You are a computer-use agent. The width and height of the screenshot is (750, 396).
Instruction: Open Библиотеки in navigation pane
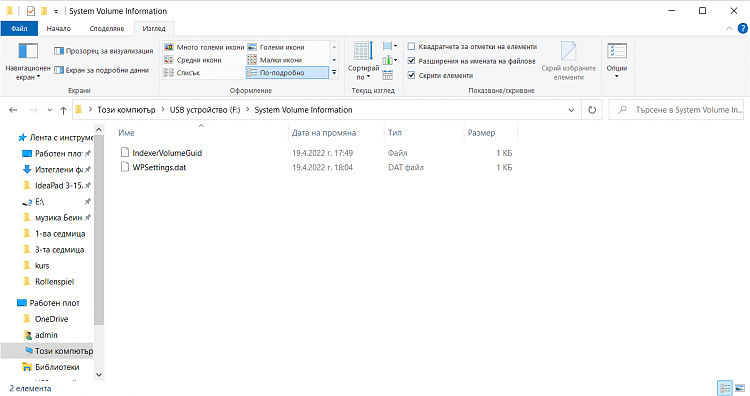51,367
